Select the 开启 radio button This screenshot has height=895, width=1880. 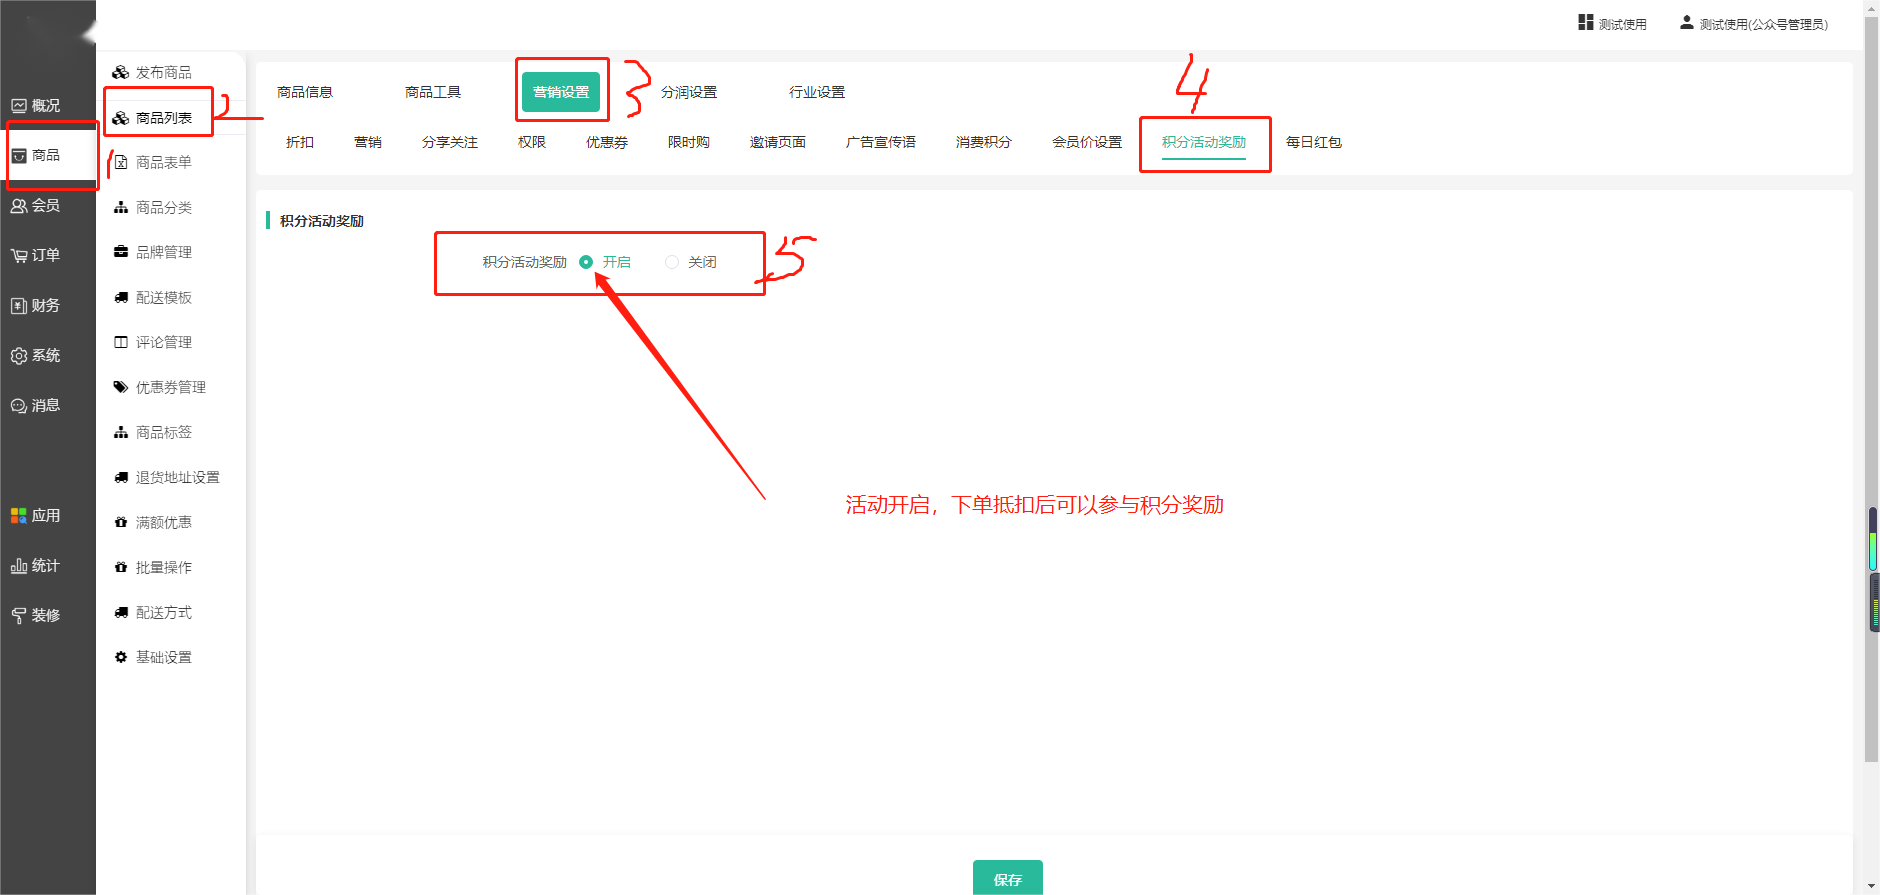586,262
